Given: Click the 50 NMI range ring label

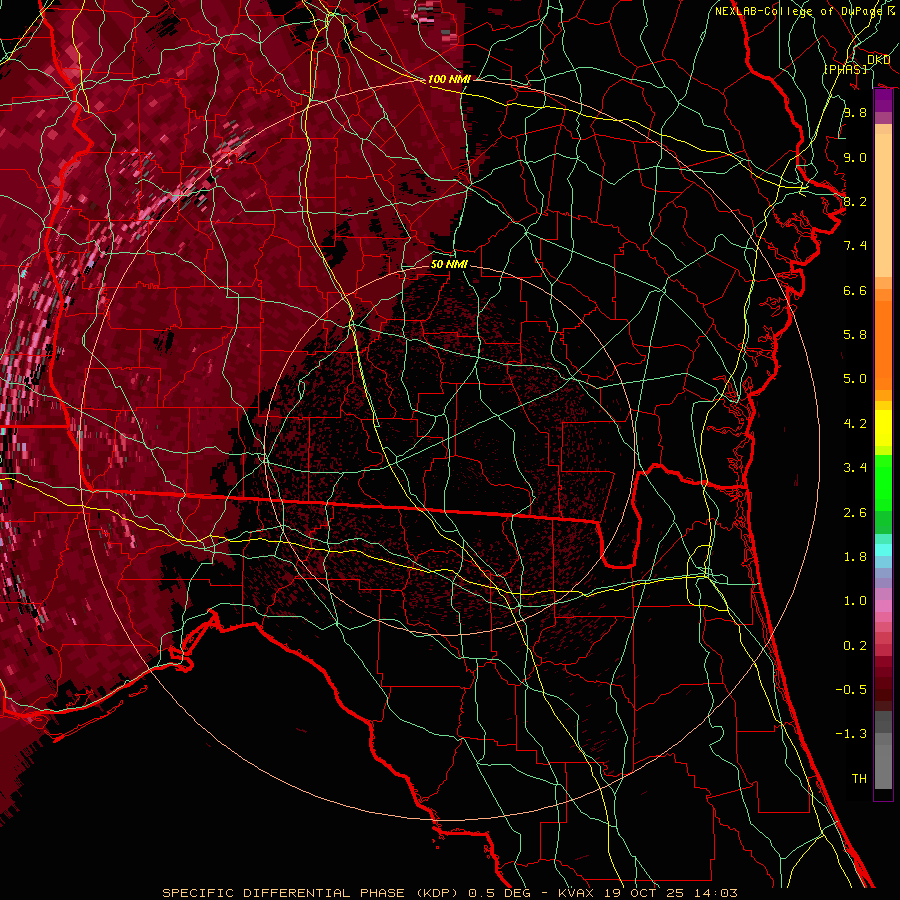Looking at the screenshot, I should [x=449, y=264].
